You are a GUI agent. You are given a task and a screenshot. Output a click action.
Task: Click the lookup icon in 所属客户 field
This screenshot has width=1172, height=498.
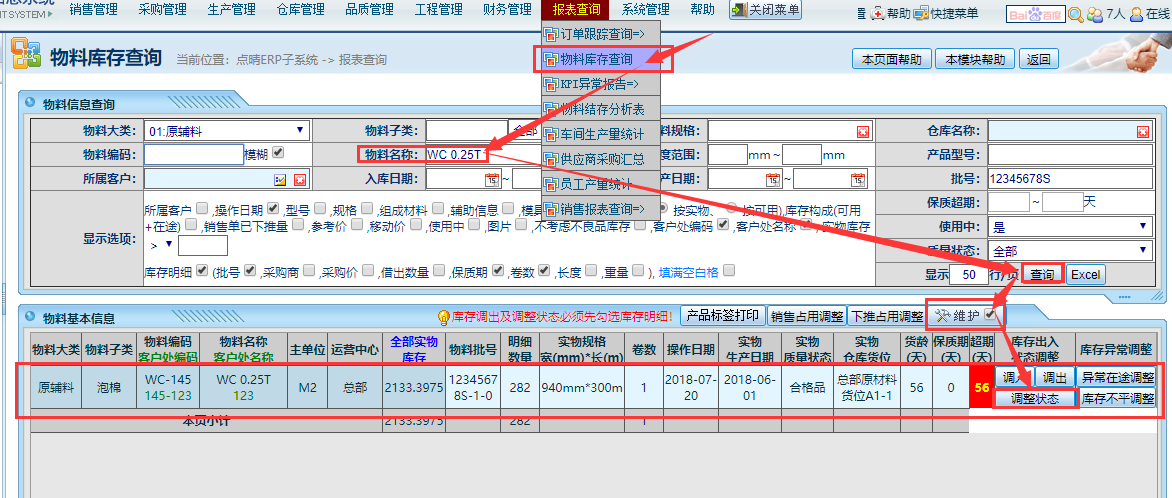[281, 179]
